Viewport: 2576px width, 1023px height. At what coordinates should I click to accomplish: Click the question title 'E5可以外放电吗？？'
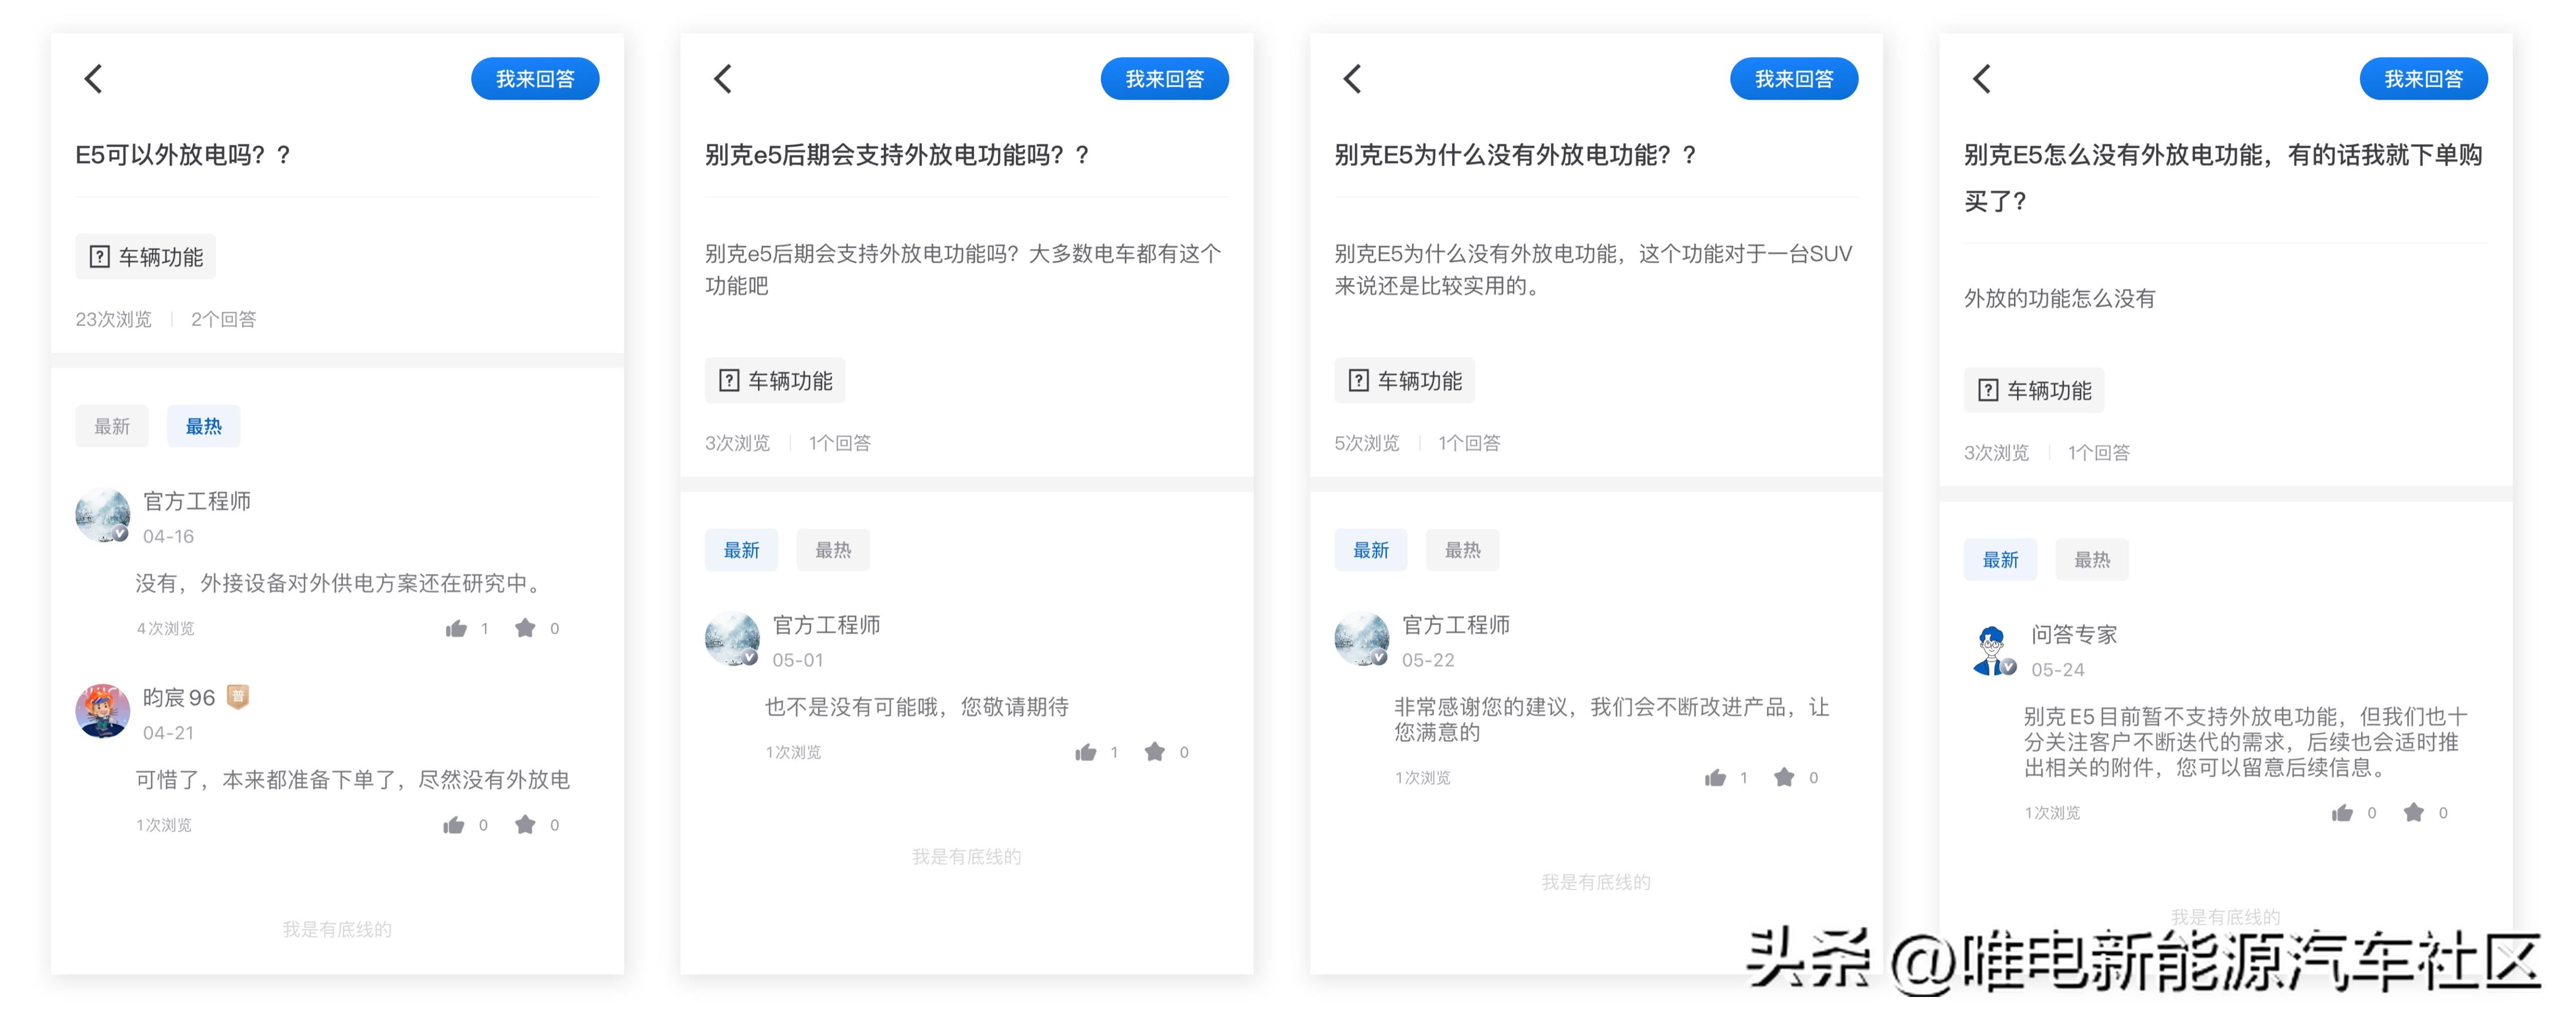(183, 155)
